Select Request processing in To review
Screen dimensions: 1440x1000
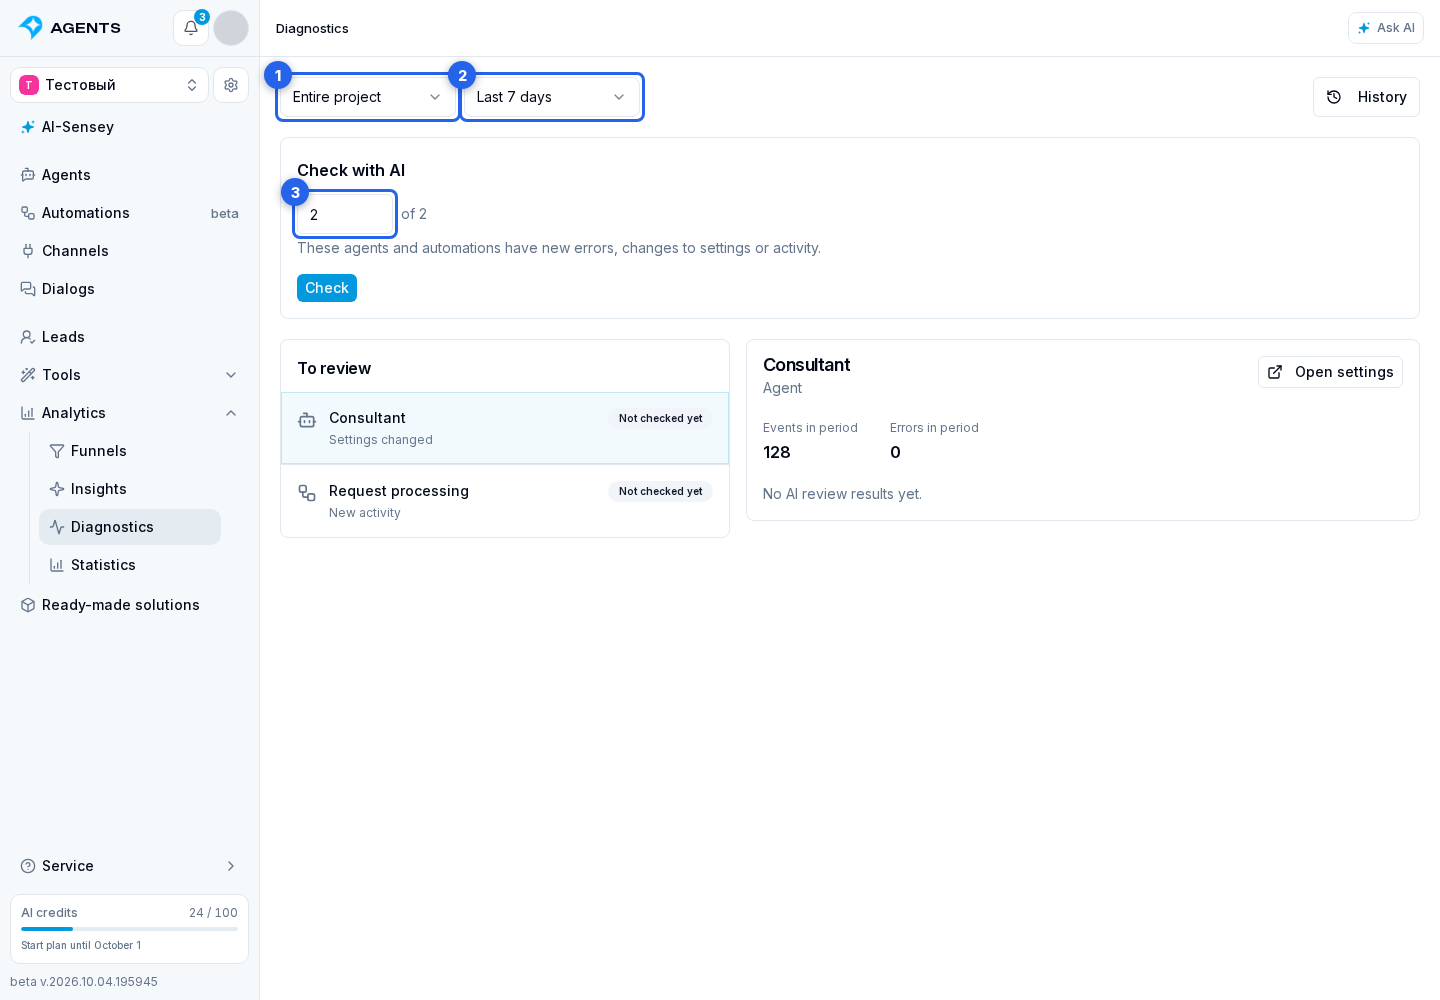click(505, 501)
